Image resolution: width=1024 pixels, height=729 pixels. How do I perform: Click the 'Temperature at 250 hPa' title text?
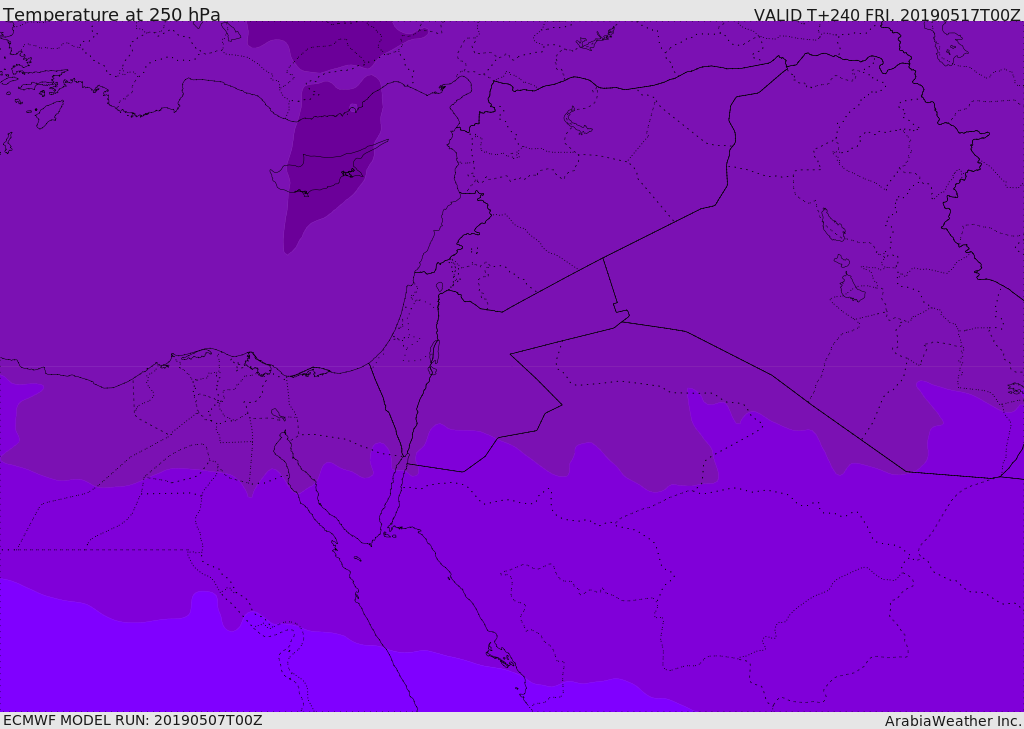[112, 14]
